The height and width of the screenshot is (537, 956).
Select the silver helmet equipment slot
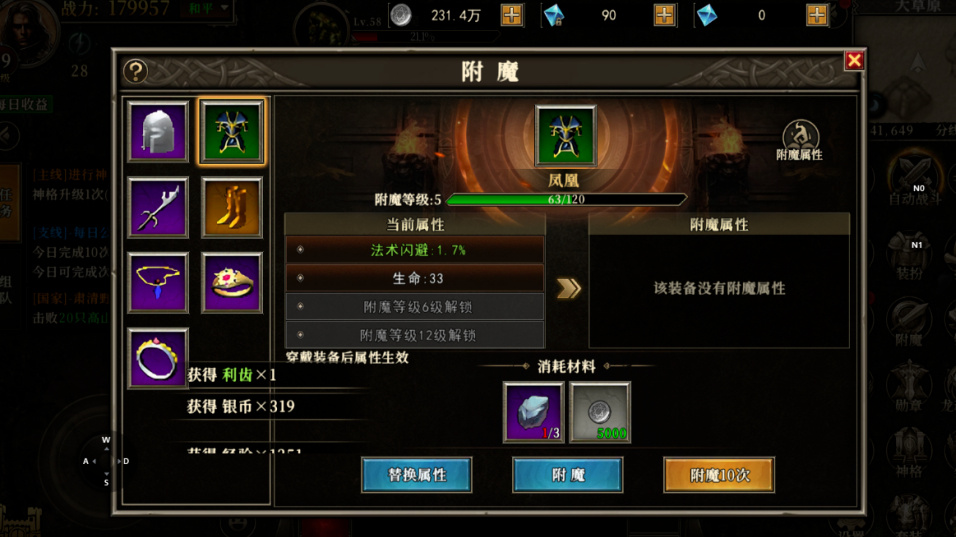tap(158, 132)
